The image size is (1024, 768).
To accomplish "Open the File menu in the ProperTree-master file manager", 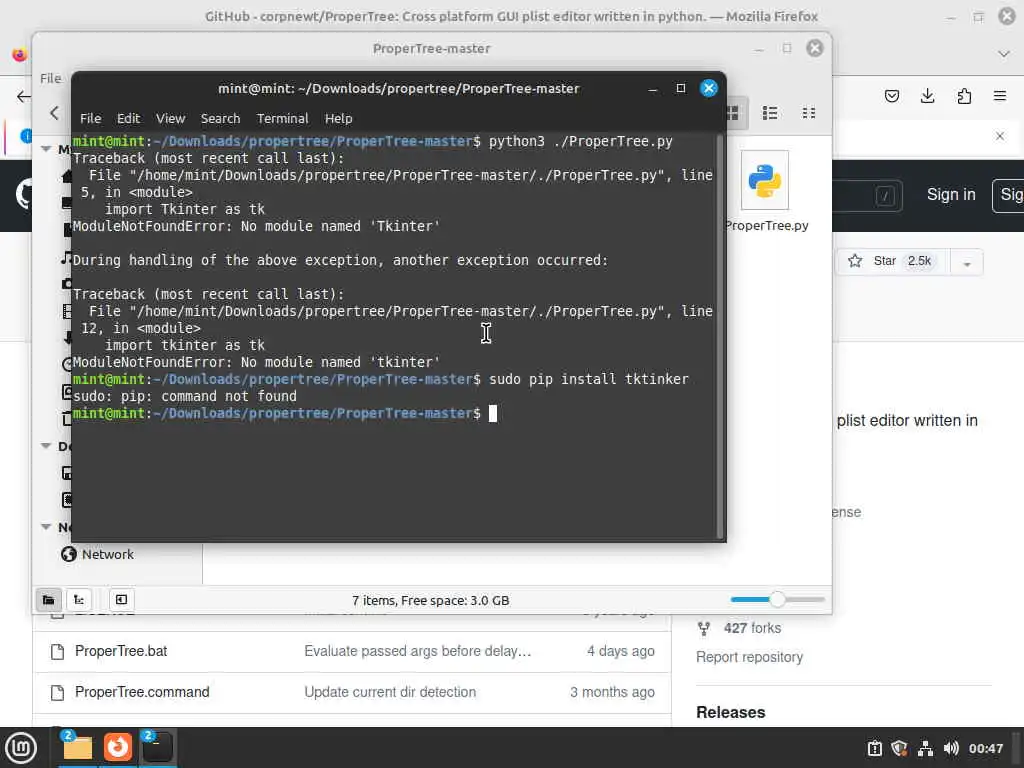I will (x=50, y=78).
